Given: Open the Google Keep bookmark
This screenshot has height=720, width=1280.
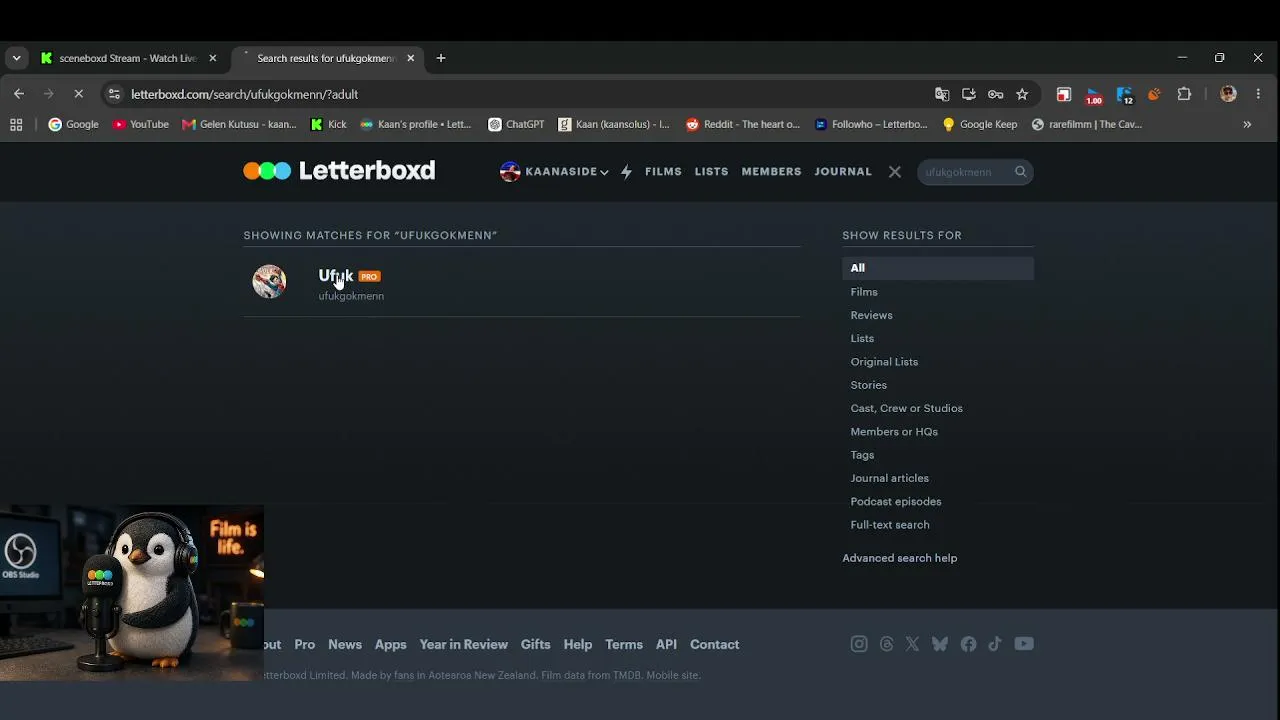Looking at the screenshot, I should (980, 125).
